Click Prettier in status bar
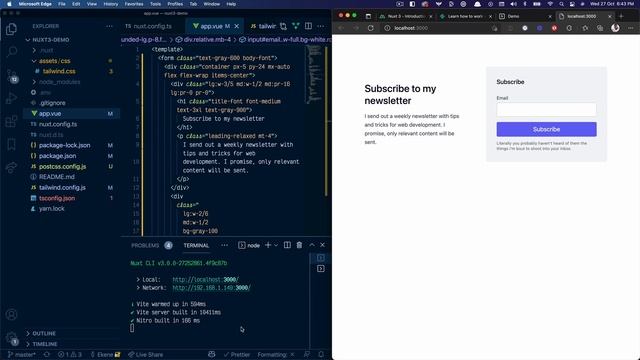 pos(236,355)
